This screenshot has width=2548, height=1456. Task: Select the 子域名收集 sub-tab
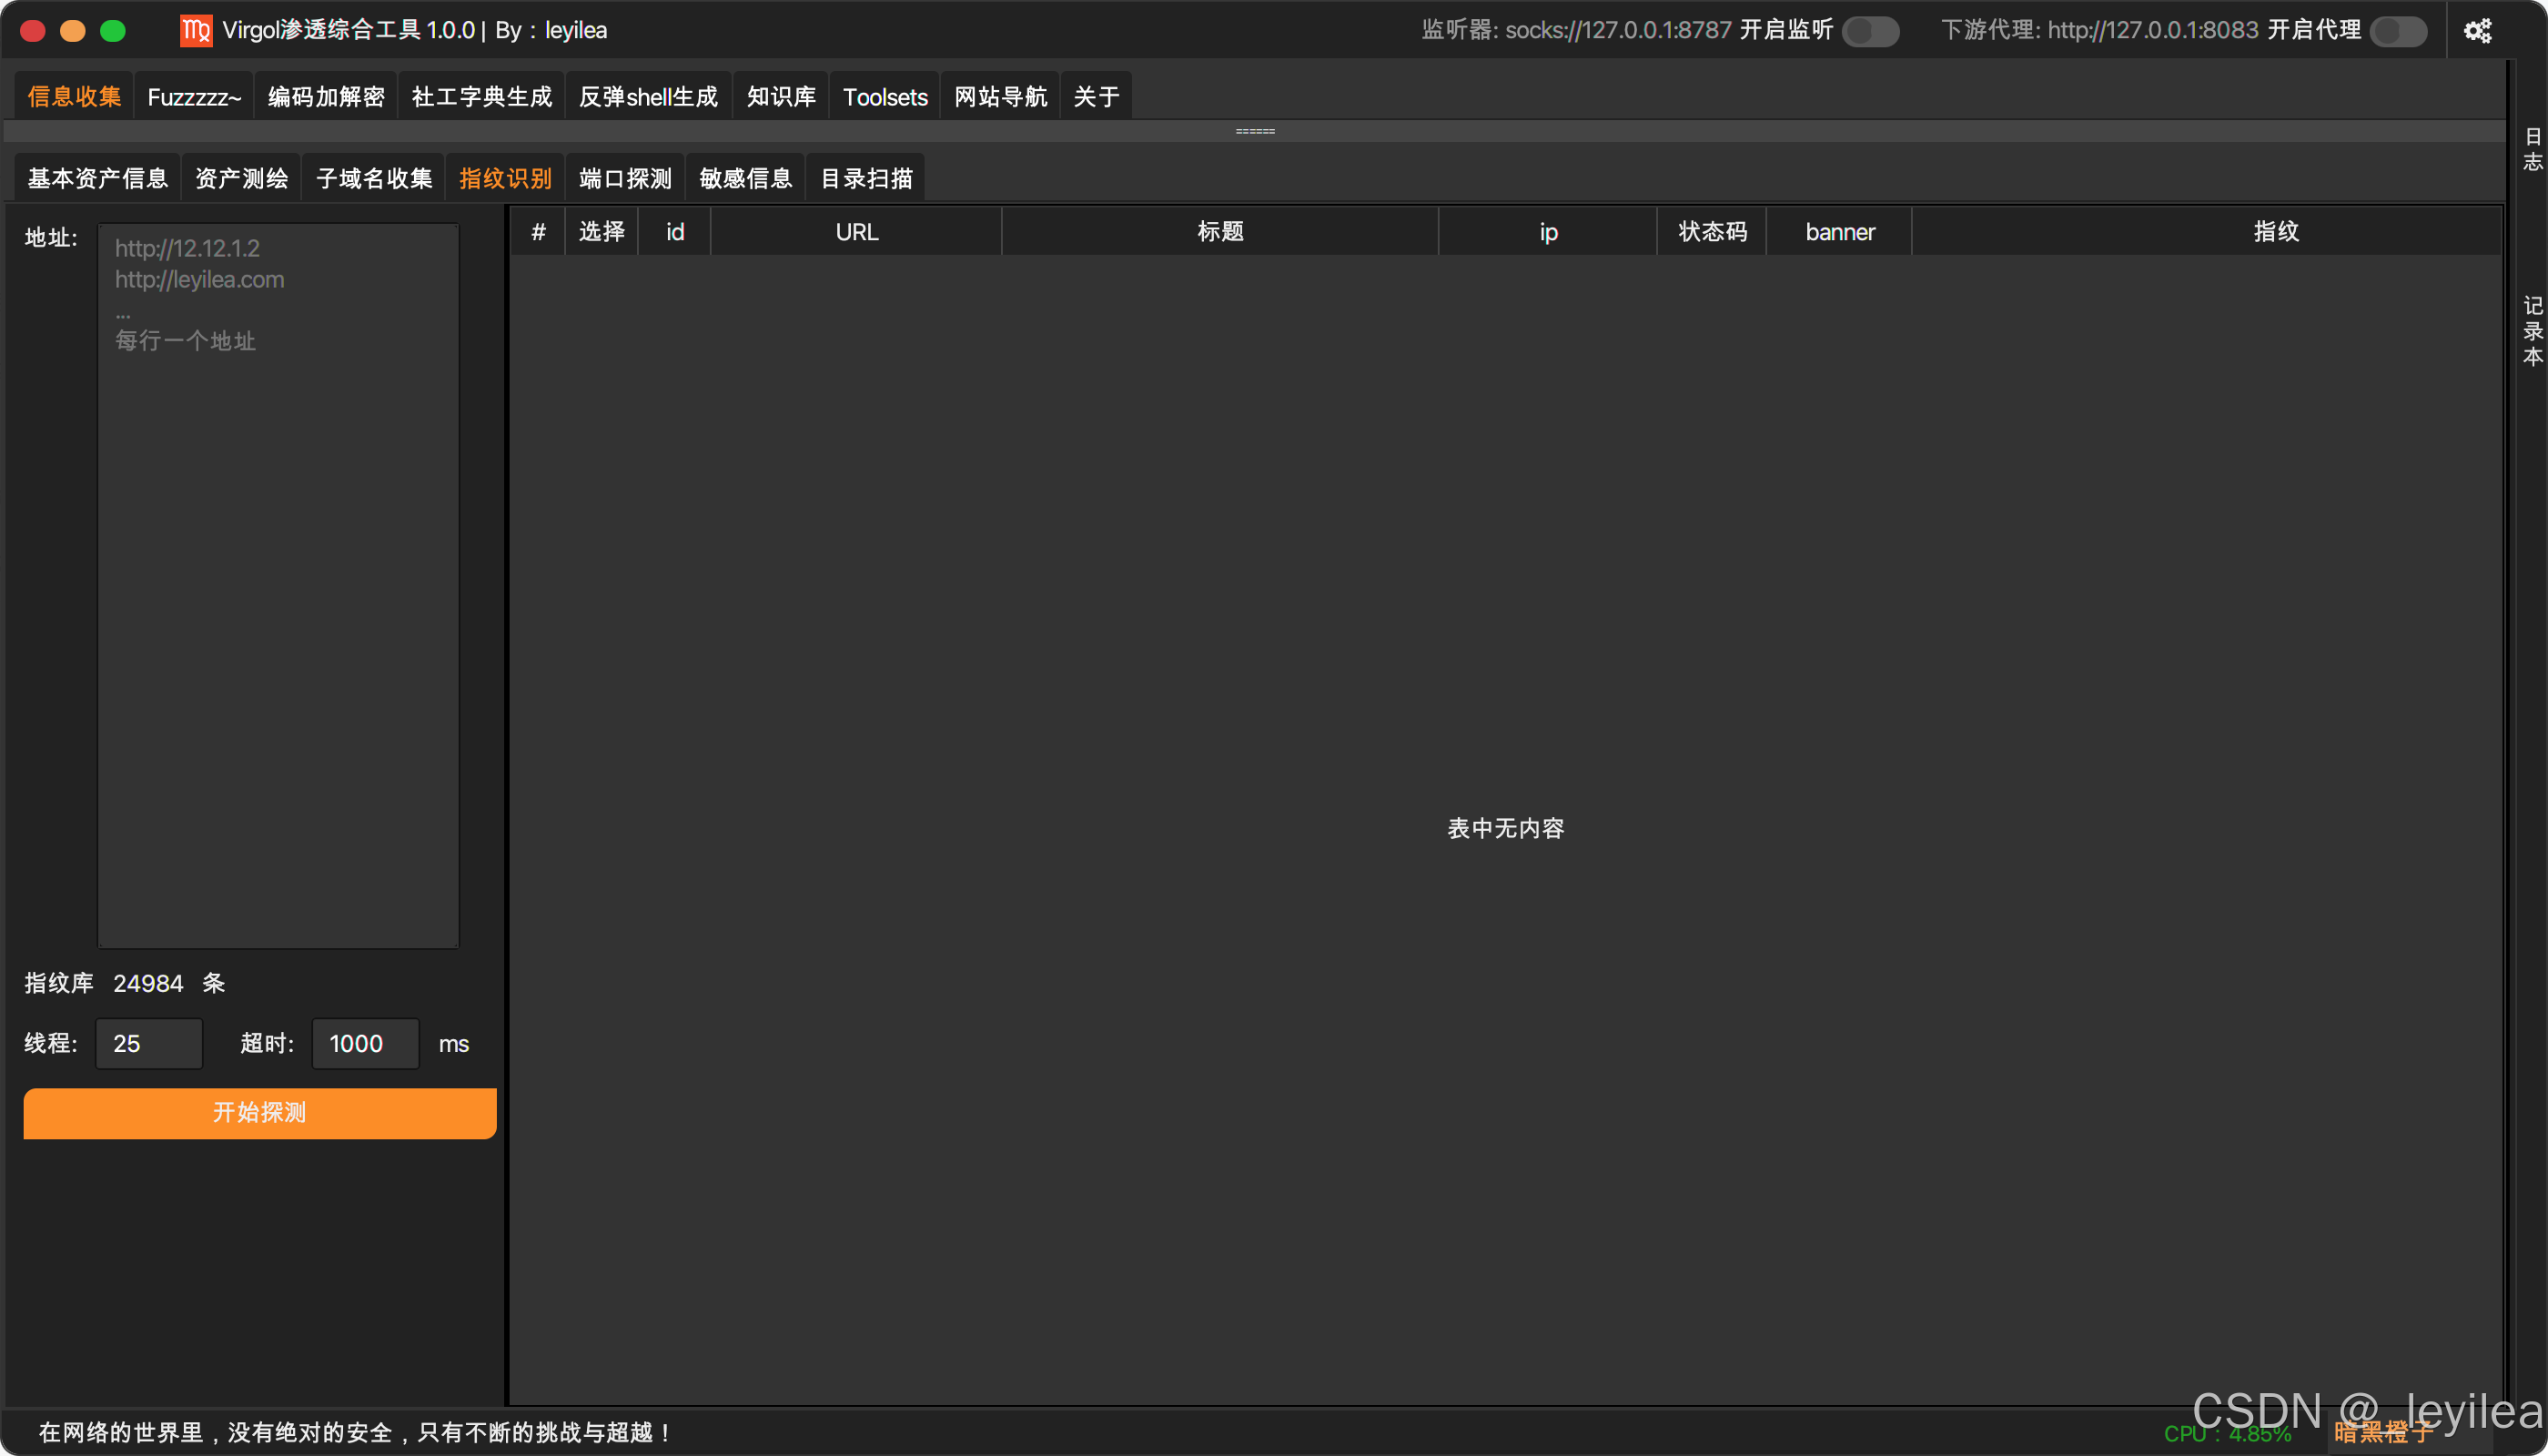point(374,179)
